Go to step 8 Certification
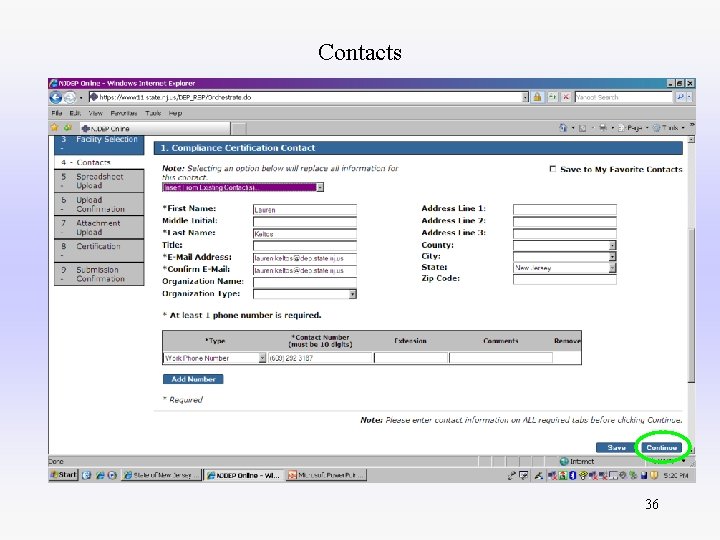The width and height of the screenshot is (720, 540). click(99, 251)
